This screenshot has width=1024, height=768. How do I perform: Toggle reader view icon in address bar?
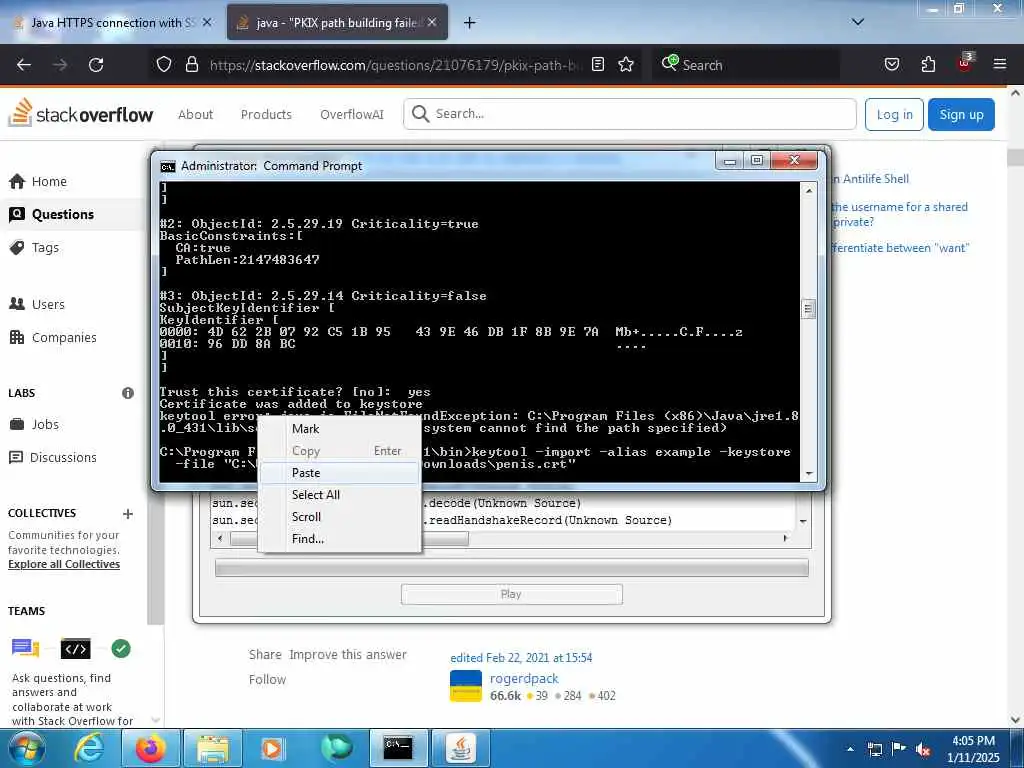[x=598, y=65]
